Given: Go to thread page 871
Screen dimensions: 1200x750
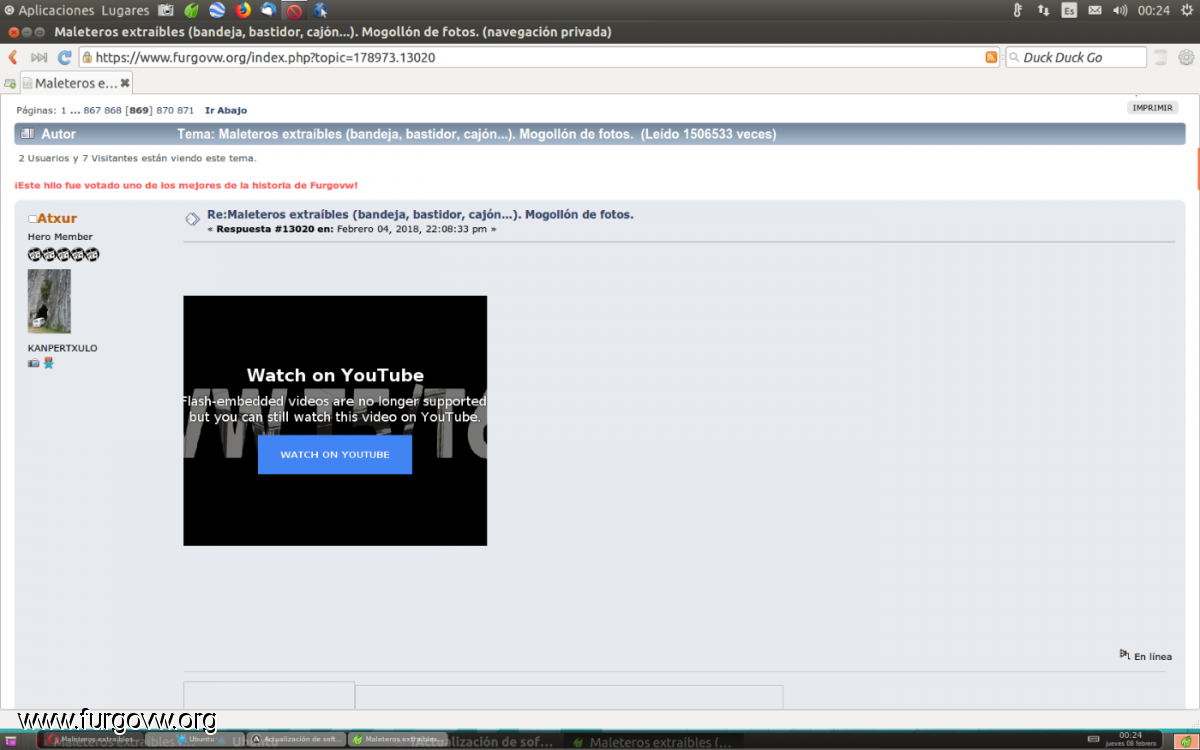Looking at the screenshot, I should pos(185,110).
